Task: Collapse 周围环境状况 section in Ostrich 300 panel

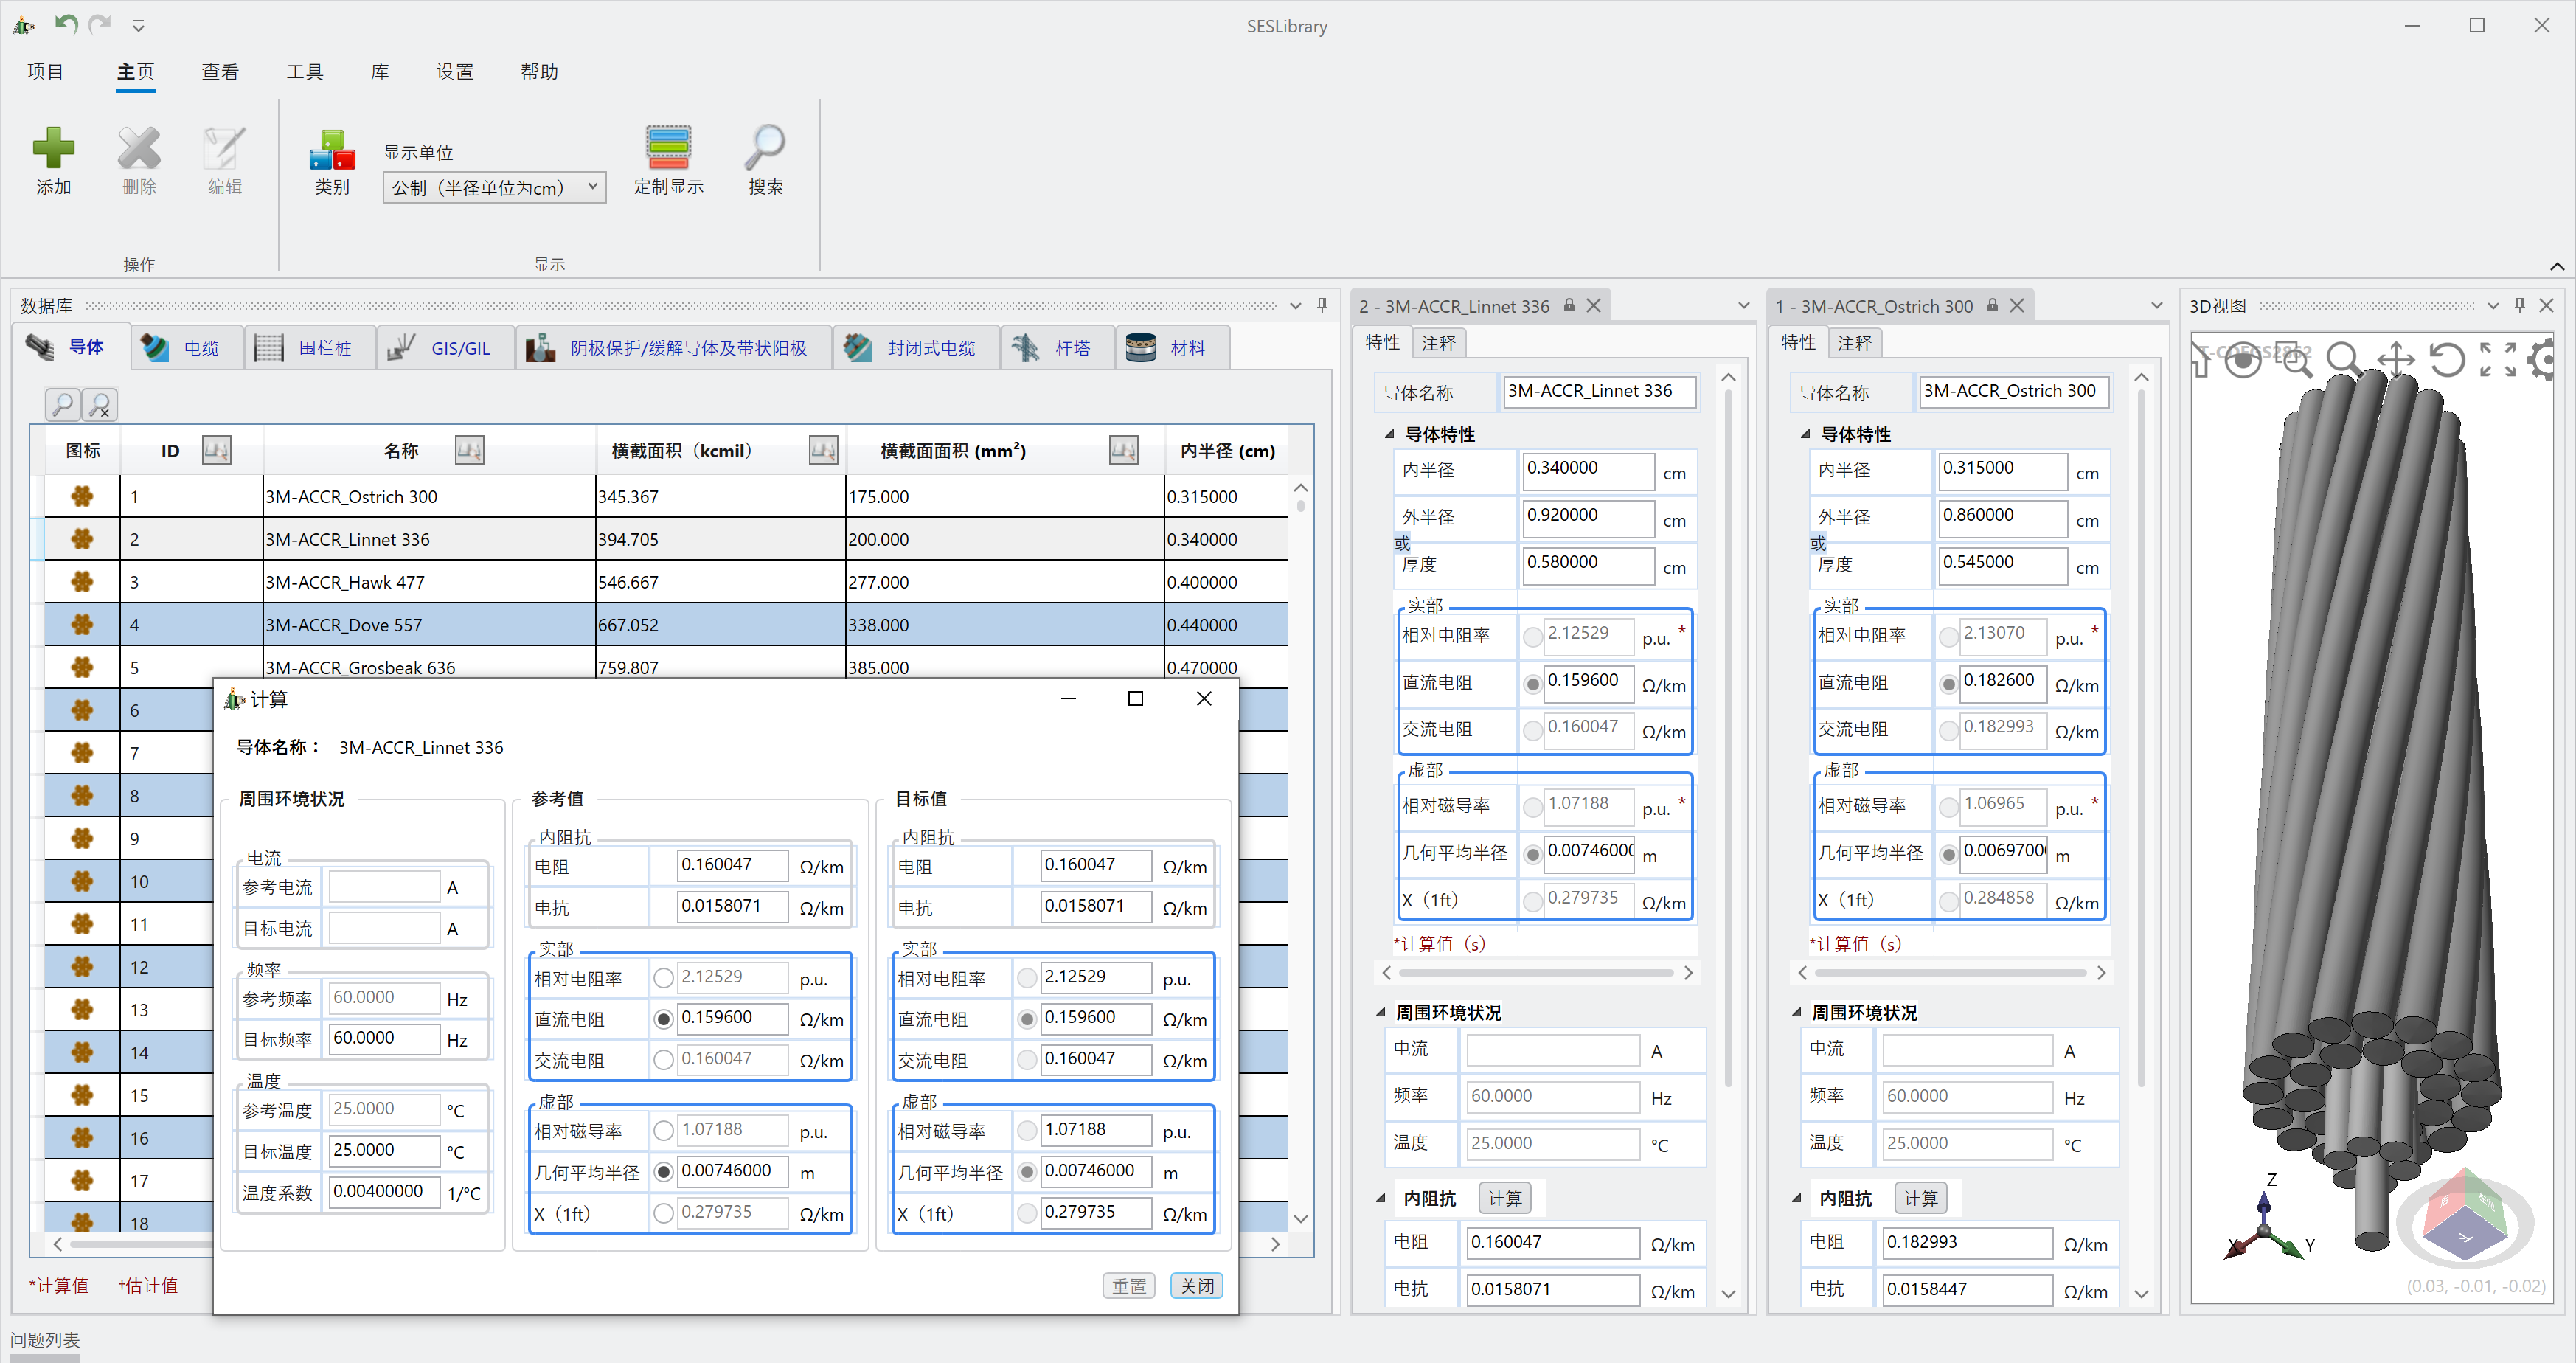Action: (1797, 1013)
